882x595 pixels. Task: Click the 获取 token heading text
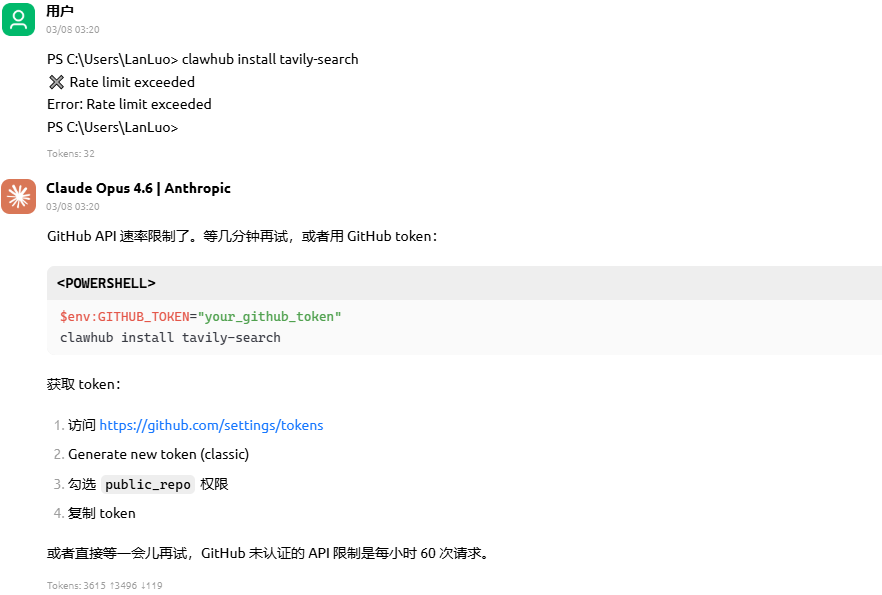[83, 384]
